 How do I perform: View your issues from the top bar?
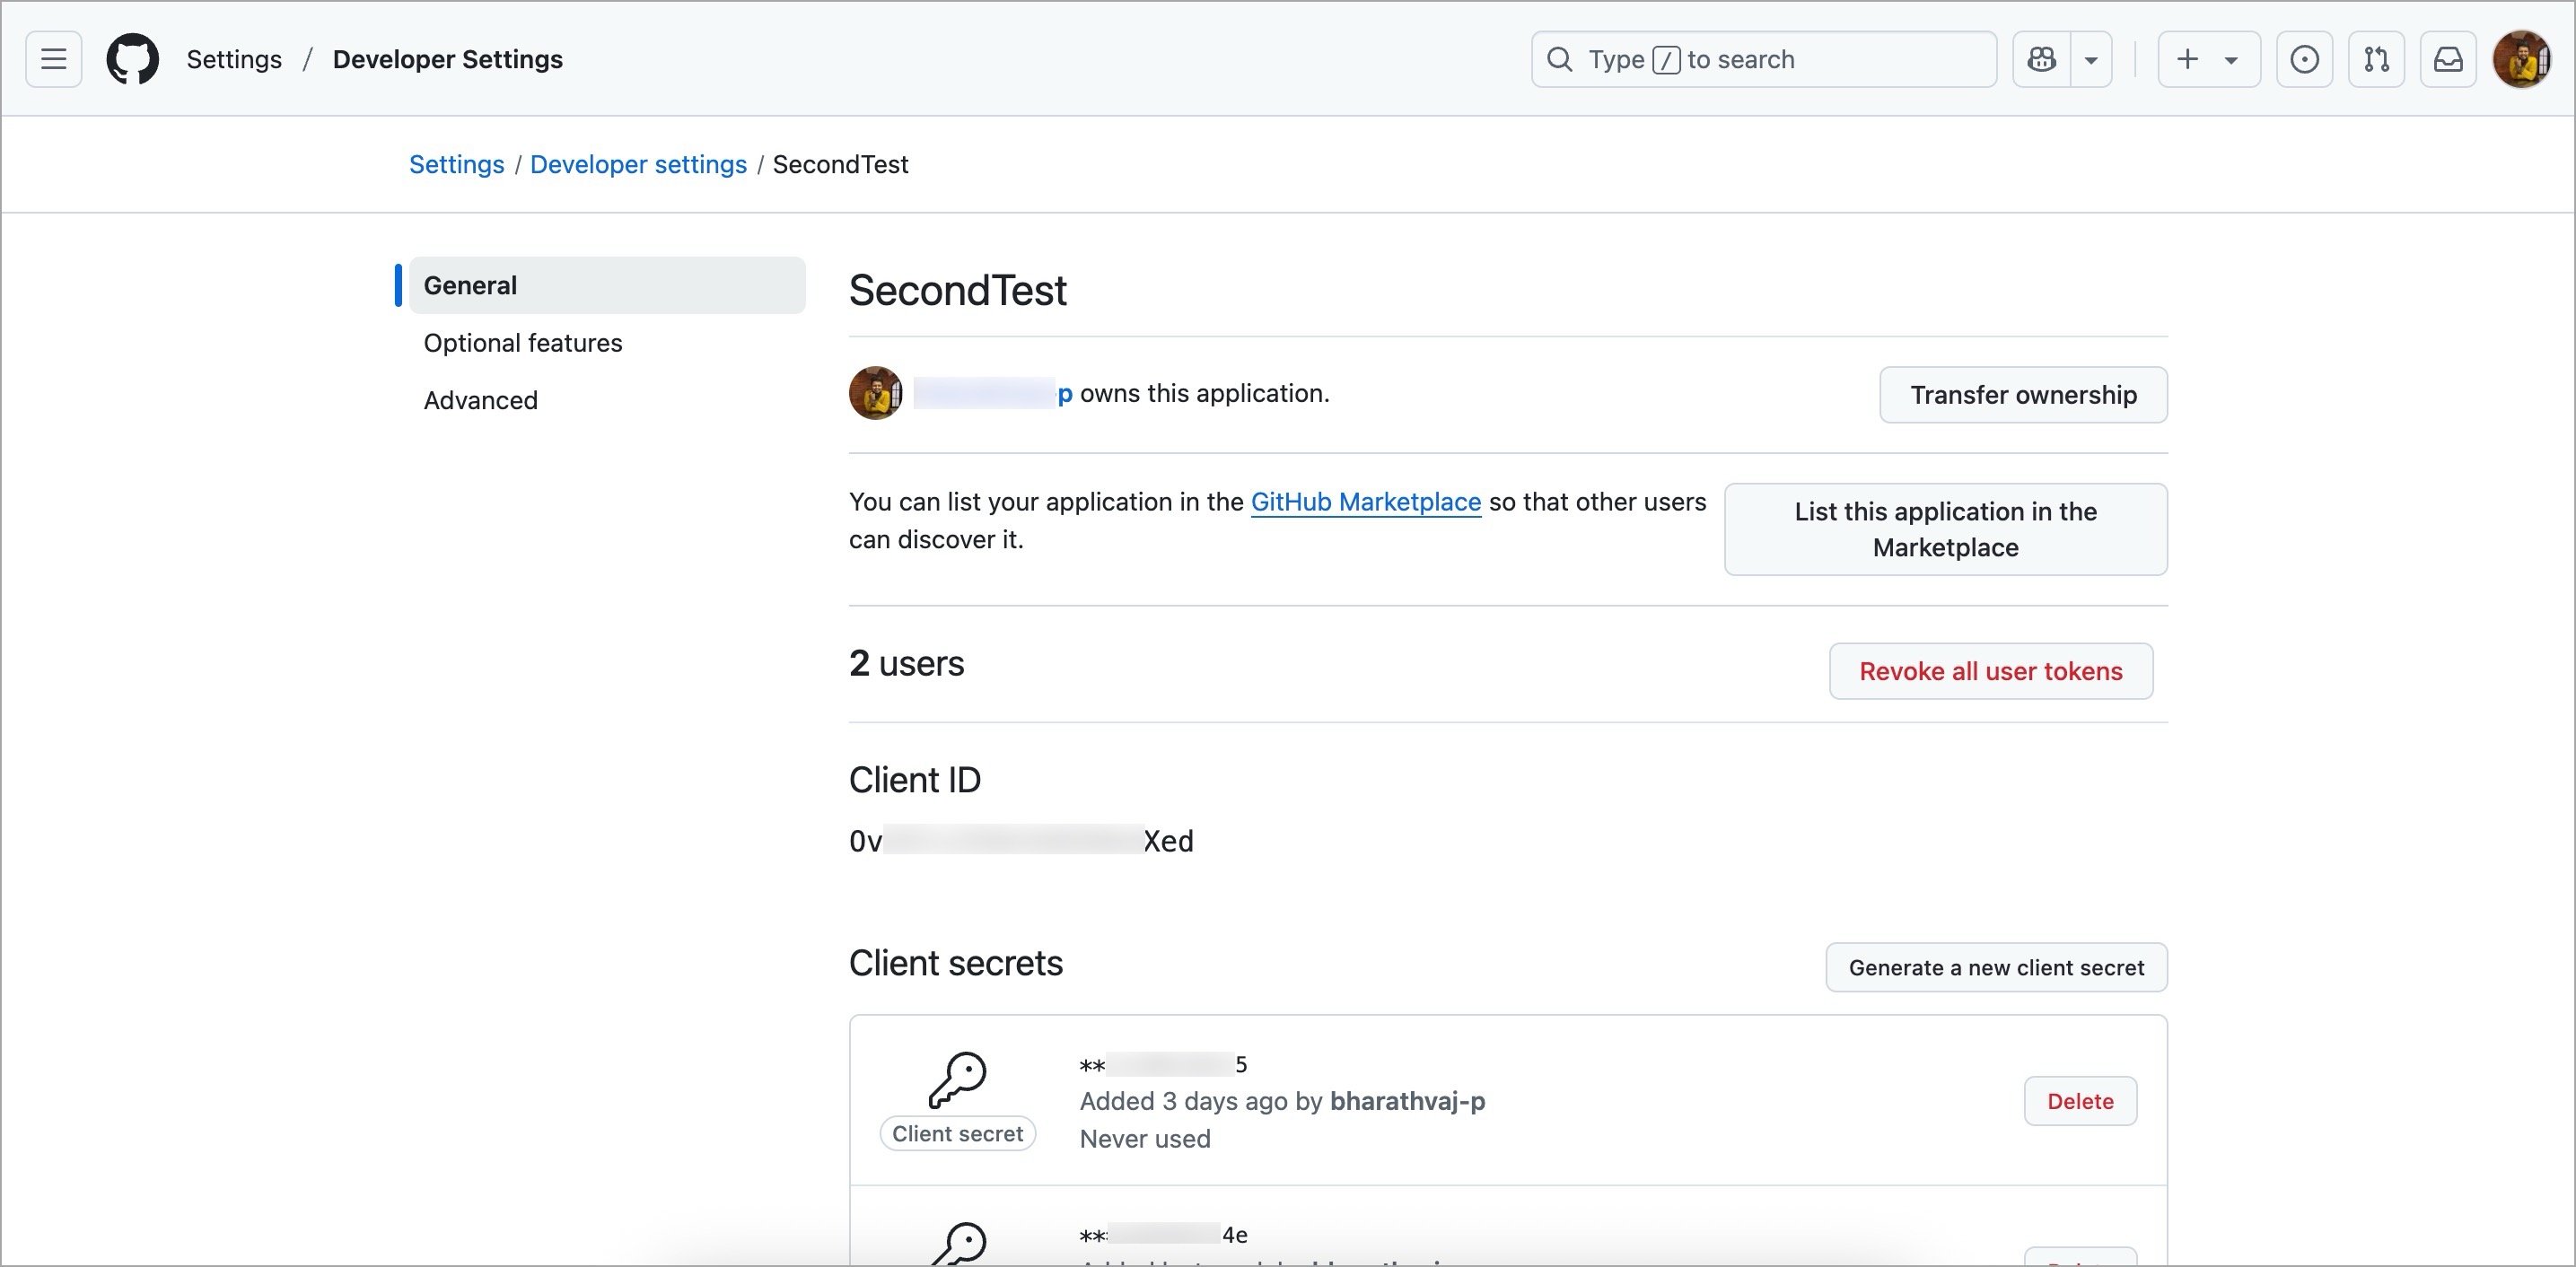point(2304,59)
